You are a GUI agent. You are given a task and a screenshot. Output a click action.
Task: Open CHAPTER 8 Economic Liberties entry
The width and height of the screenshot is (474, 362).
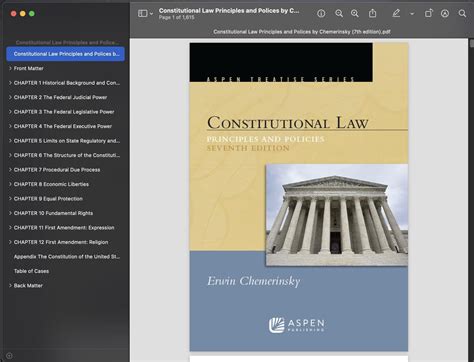pos(51,184)
